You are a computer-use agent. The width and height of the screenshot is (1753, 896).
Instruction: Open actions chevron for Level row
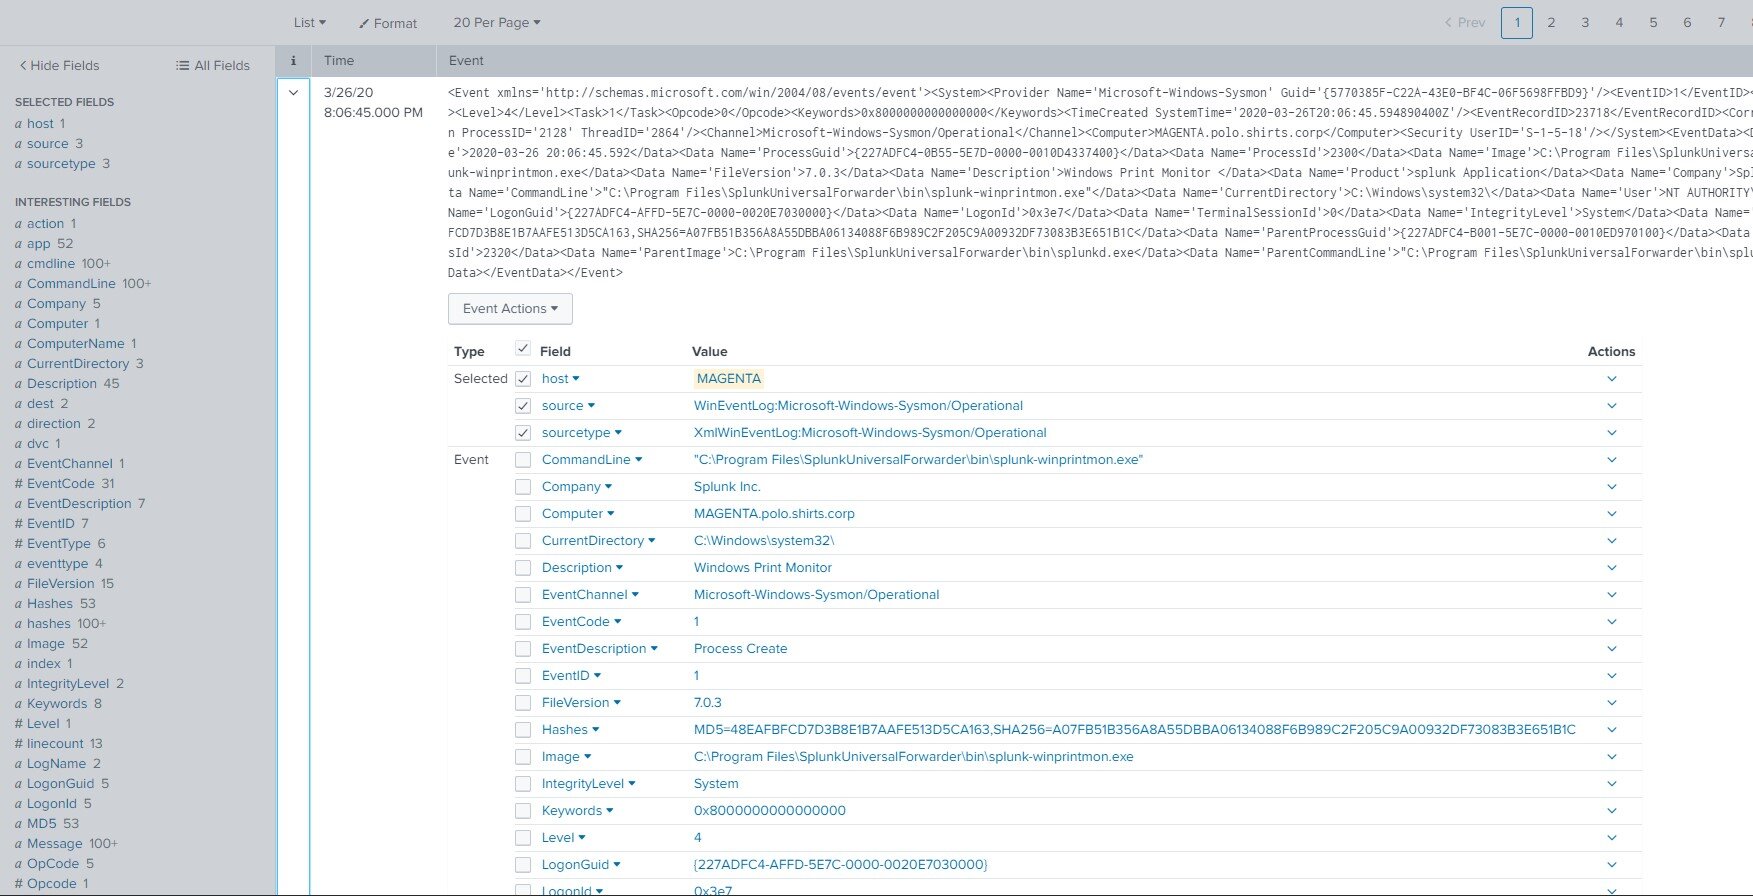click(x=1612, y=838)
